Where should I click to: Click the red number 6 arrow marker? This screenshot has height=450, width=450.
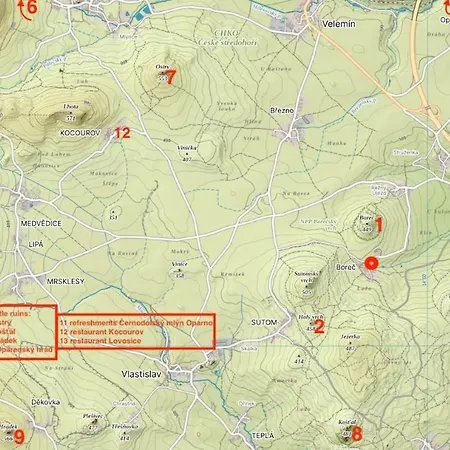28,9
